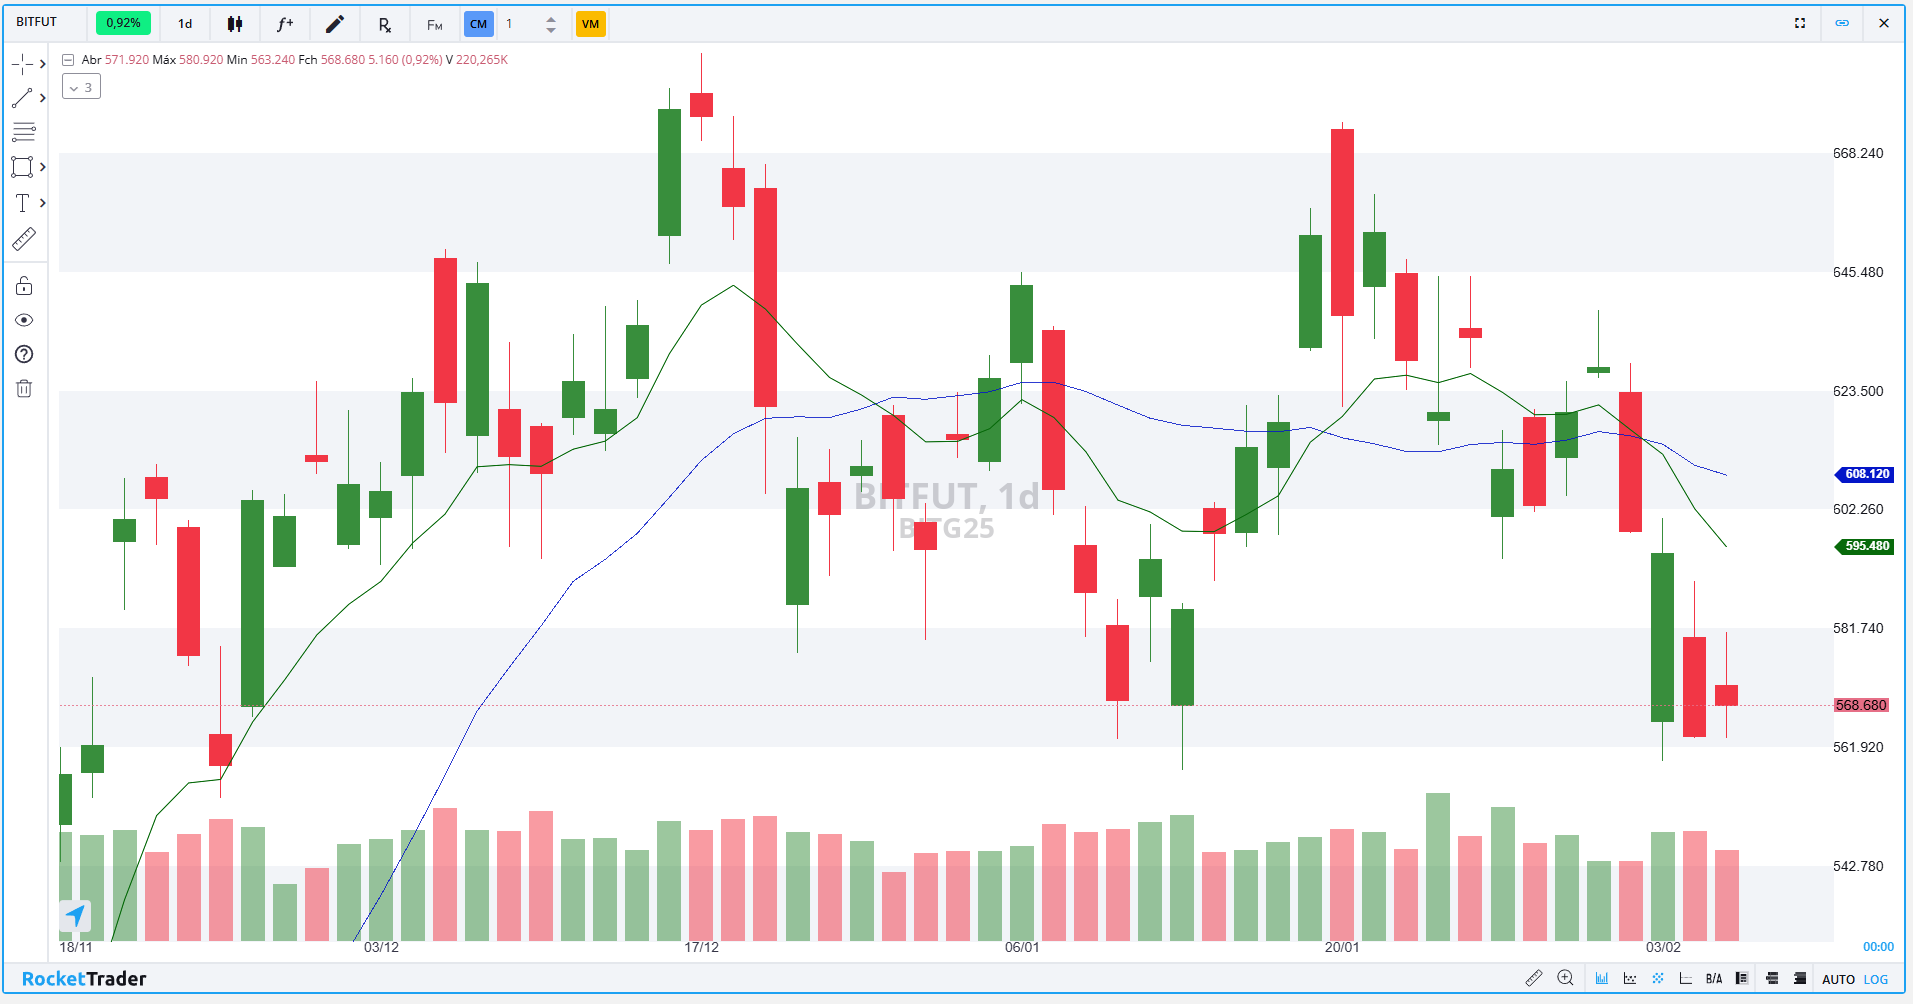Toggle the lock drawings padlock

pos(24,287)
